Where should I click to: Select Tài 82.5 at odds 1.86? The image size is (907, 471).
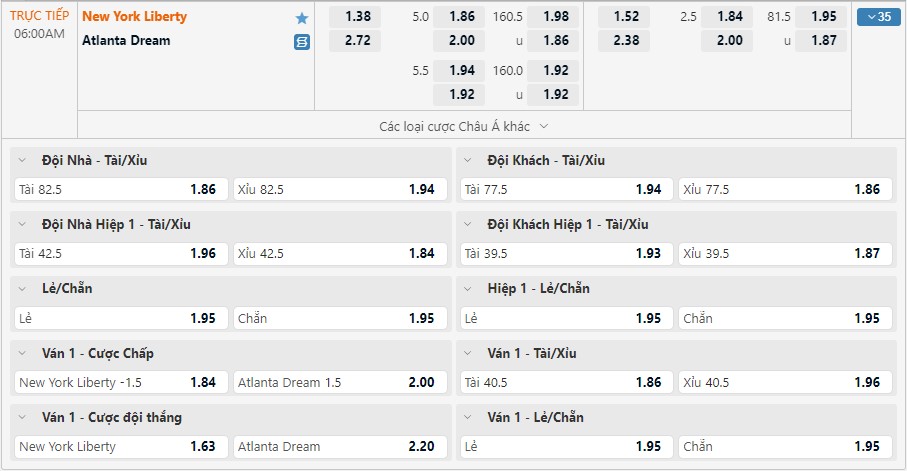click(x=121, y=189)
